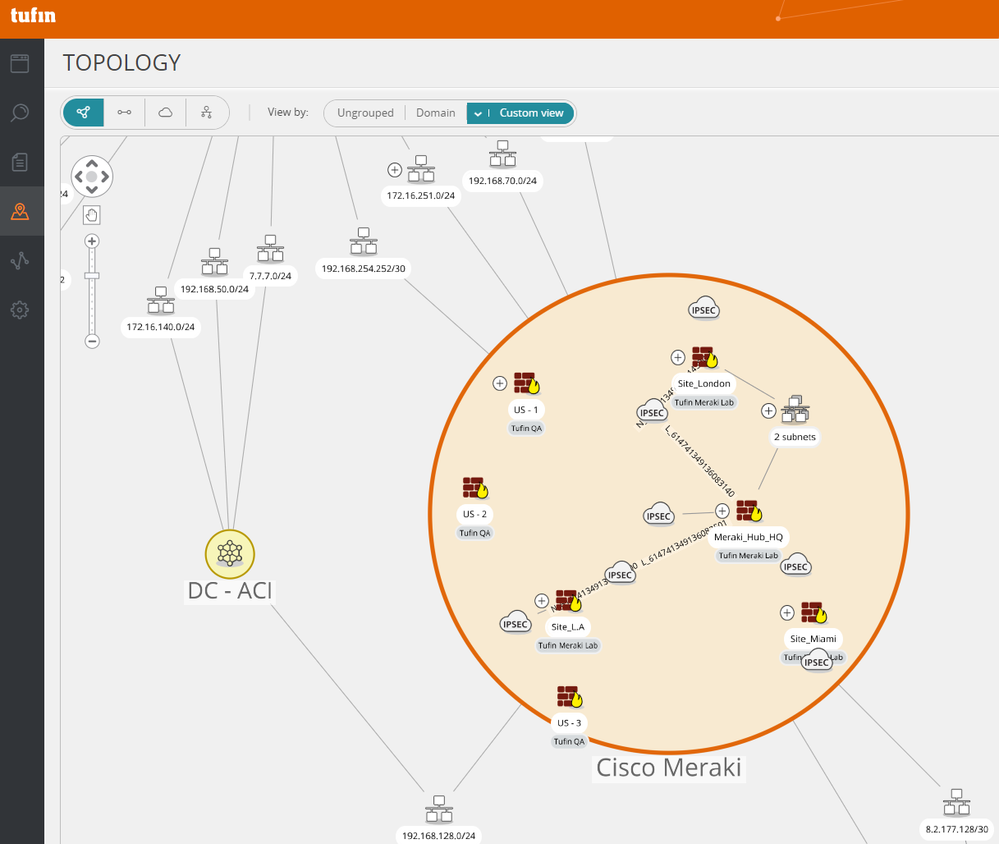Select the Site_Miami firewall icon
The height and width of the screenshot is (844, 999).
click(x=814, y=613)
